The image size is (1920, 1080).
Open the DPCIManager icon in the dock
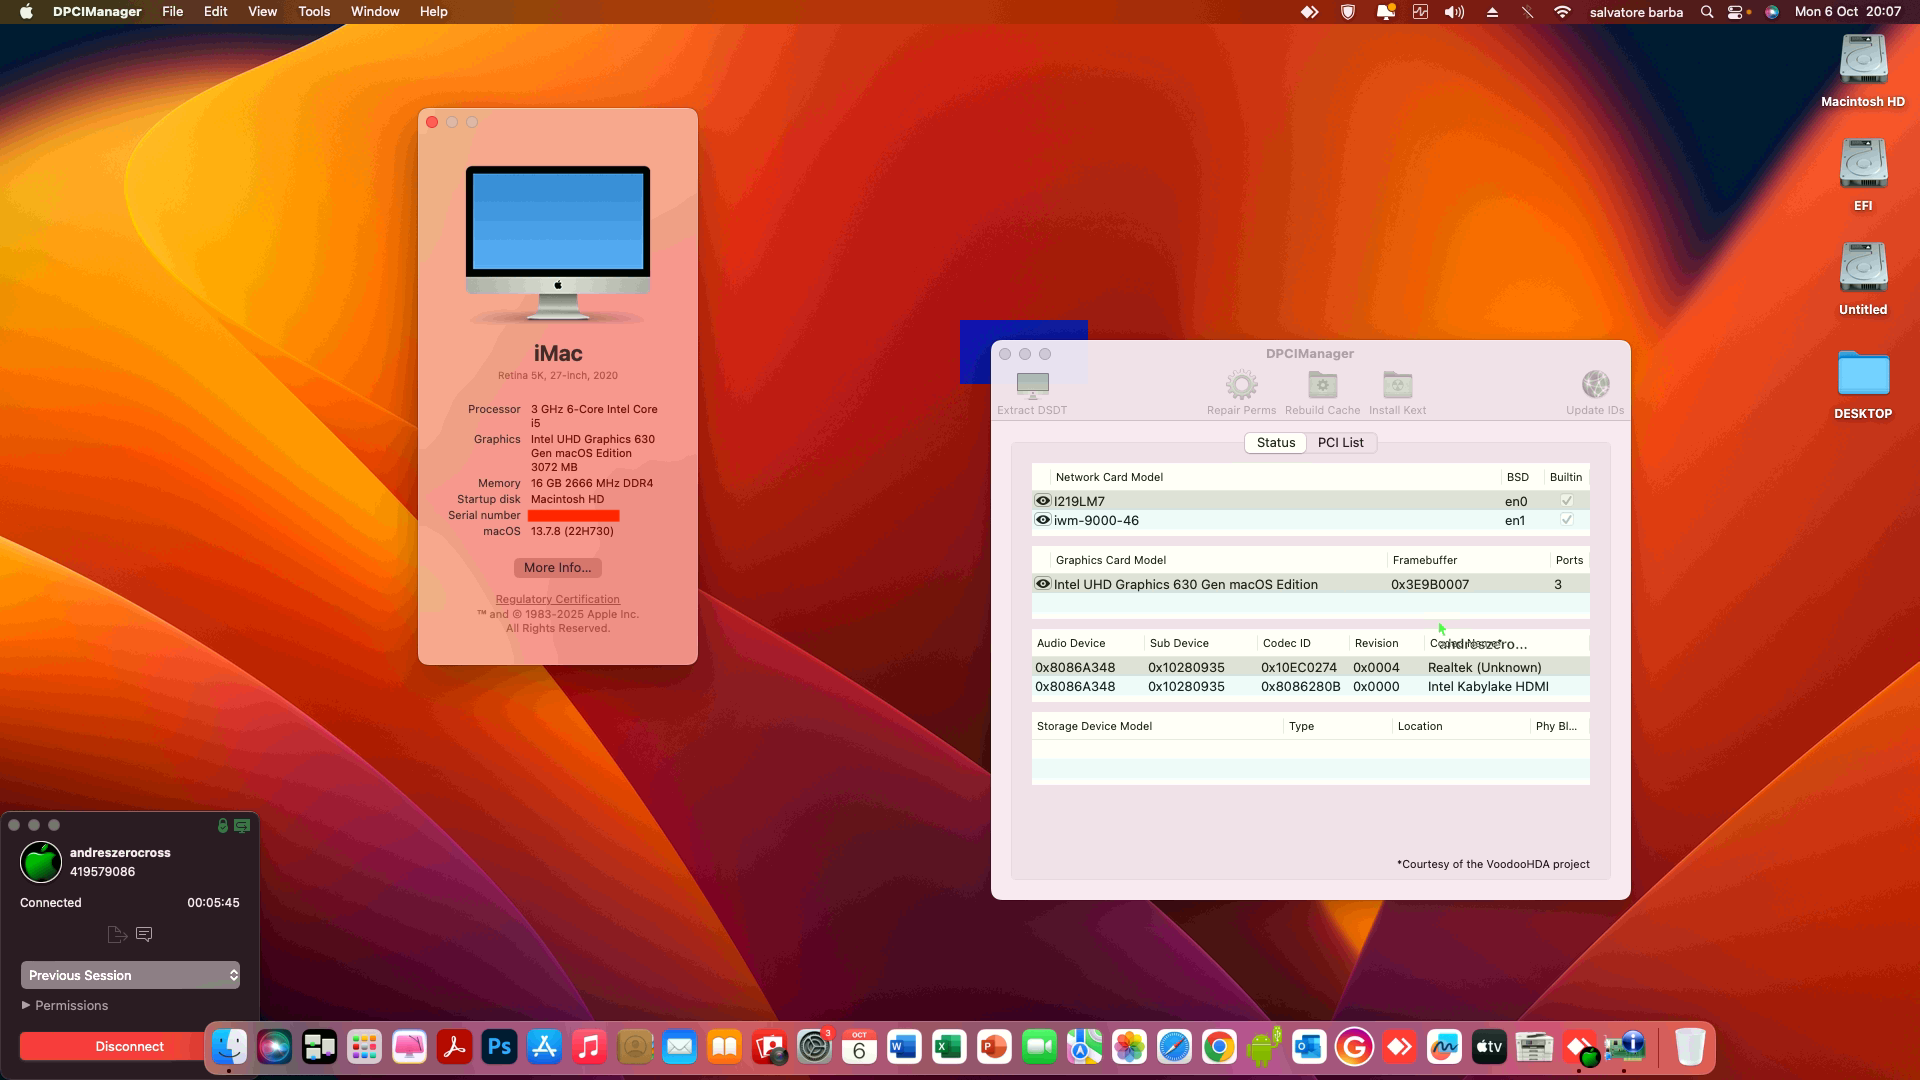coord(1625,1047)
